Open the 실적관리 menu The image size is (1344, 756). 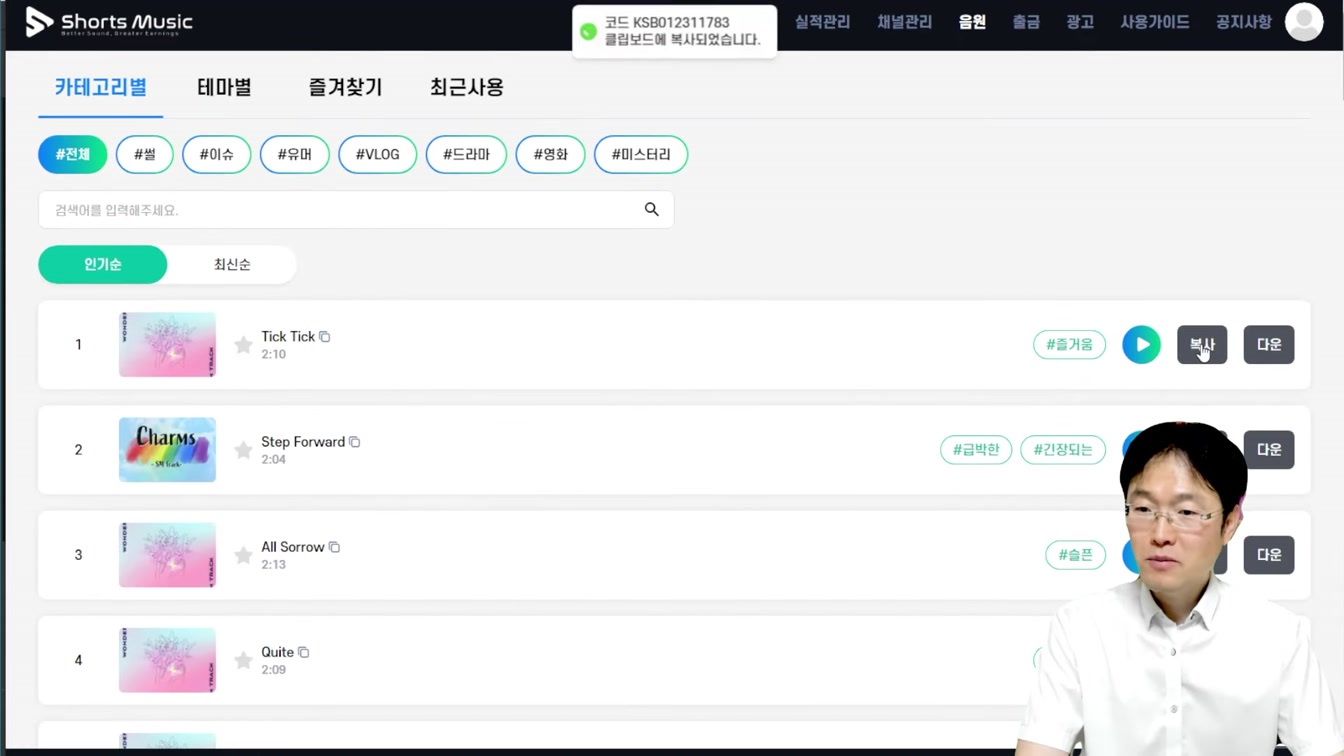pos(822,22)
